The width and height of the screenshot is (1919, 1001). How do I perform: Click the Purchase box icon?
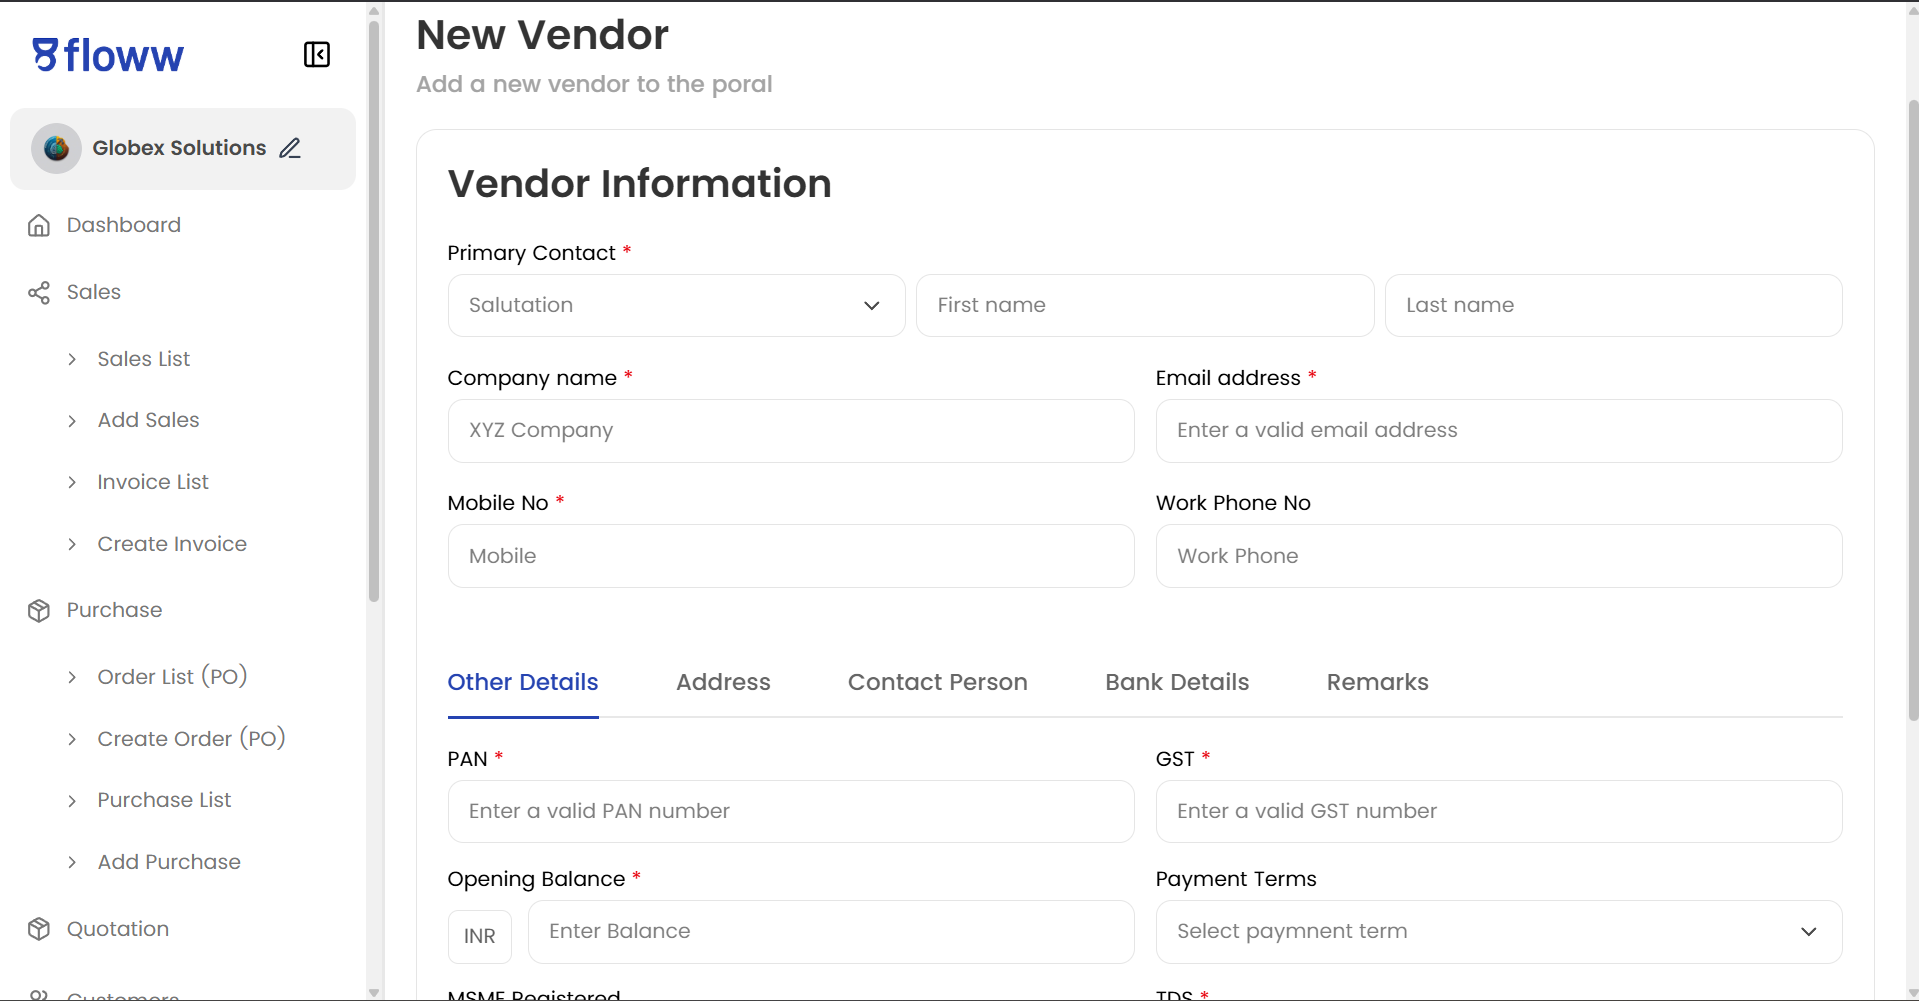pos(39,611)
